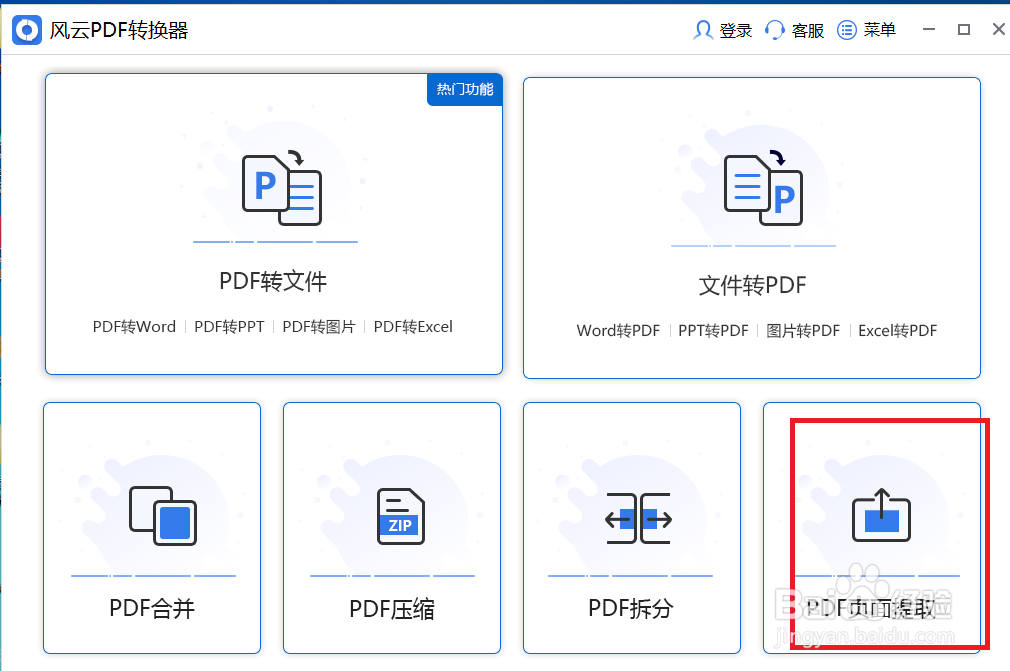
Task: Open PDF转图片 conversion link
Action: 319,326
